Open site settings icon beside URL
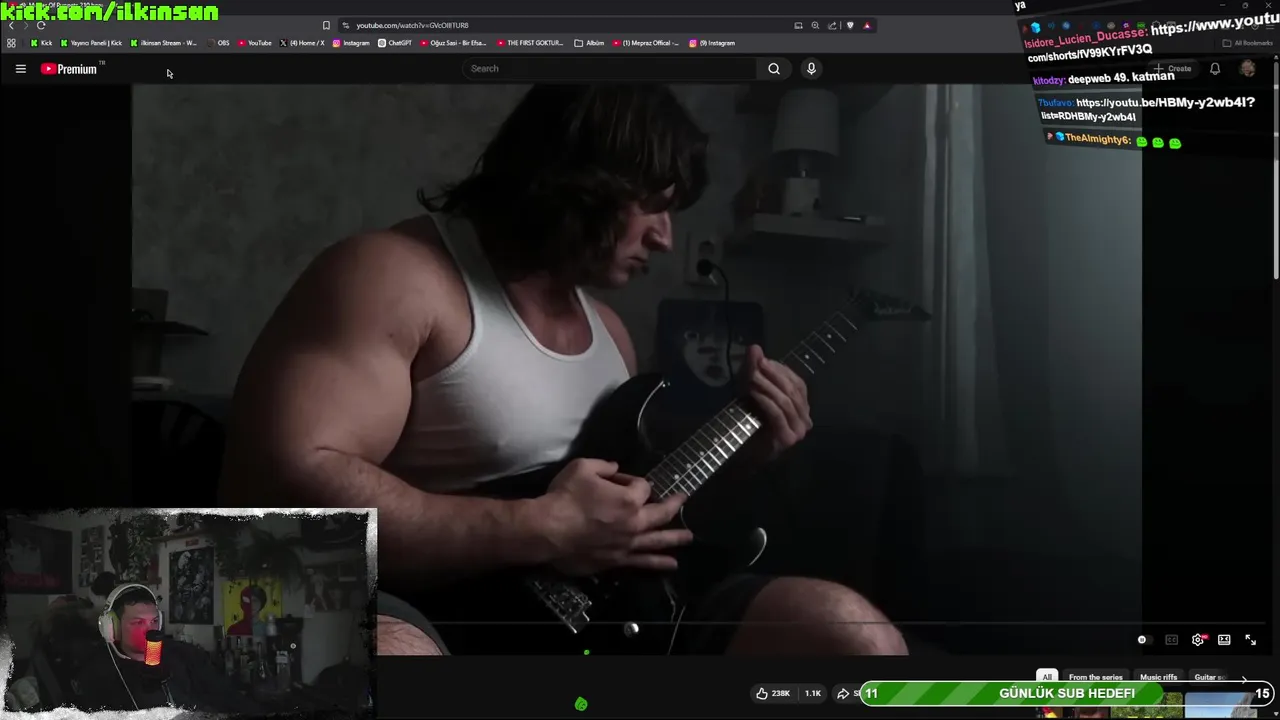 coord(345,25)
